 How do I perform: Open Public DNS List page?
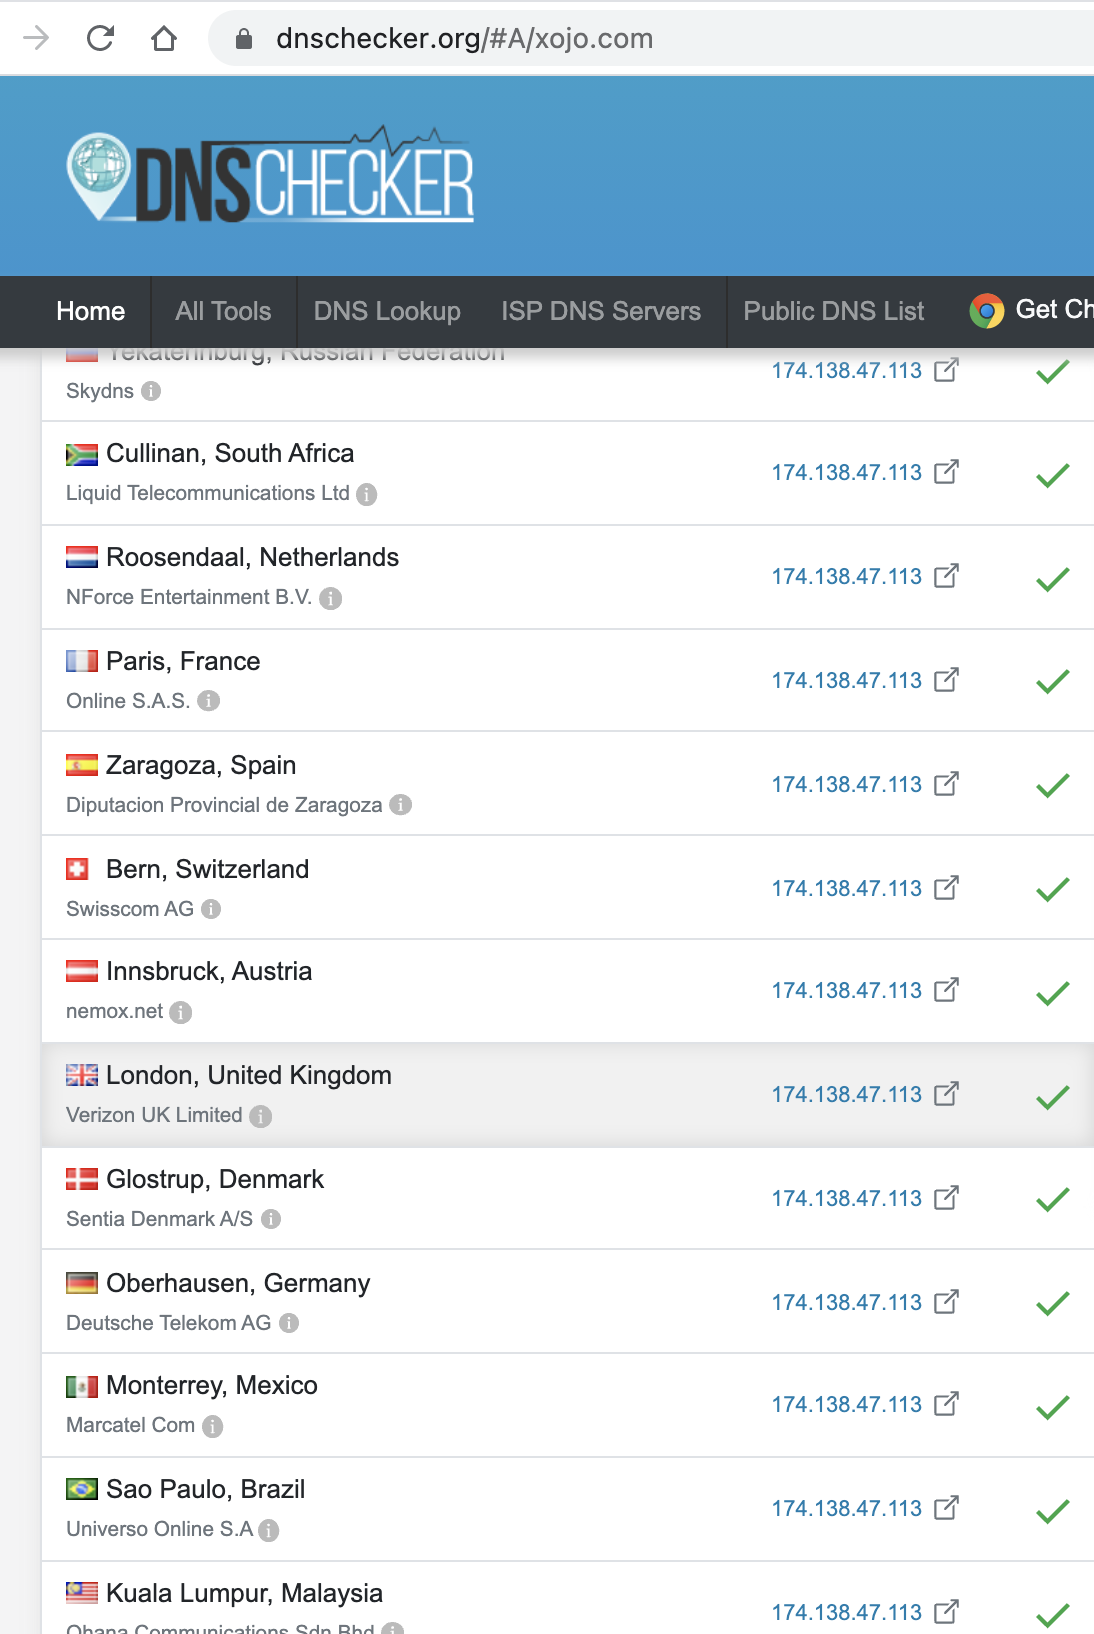[834, 311]
